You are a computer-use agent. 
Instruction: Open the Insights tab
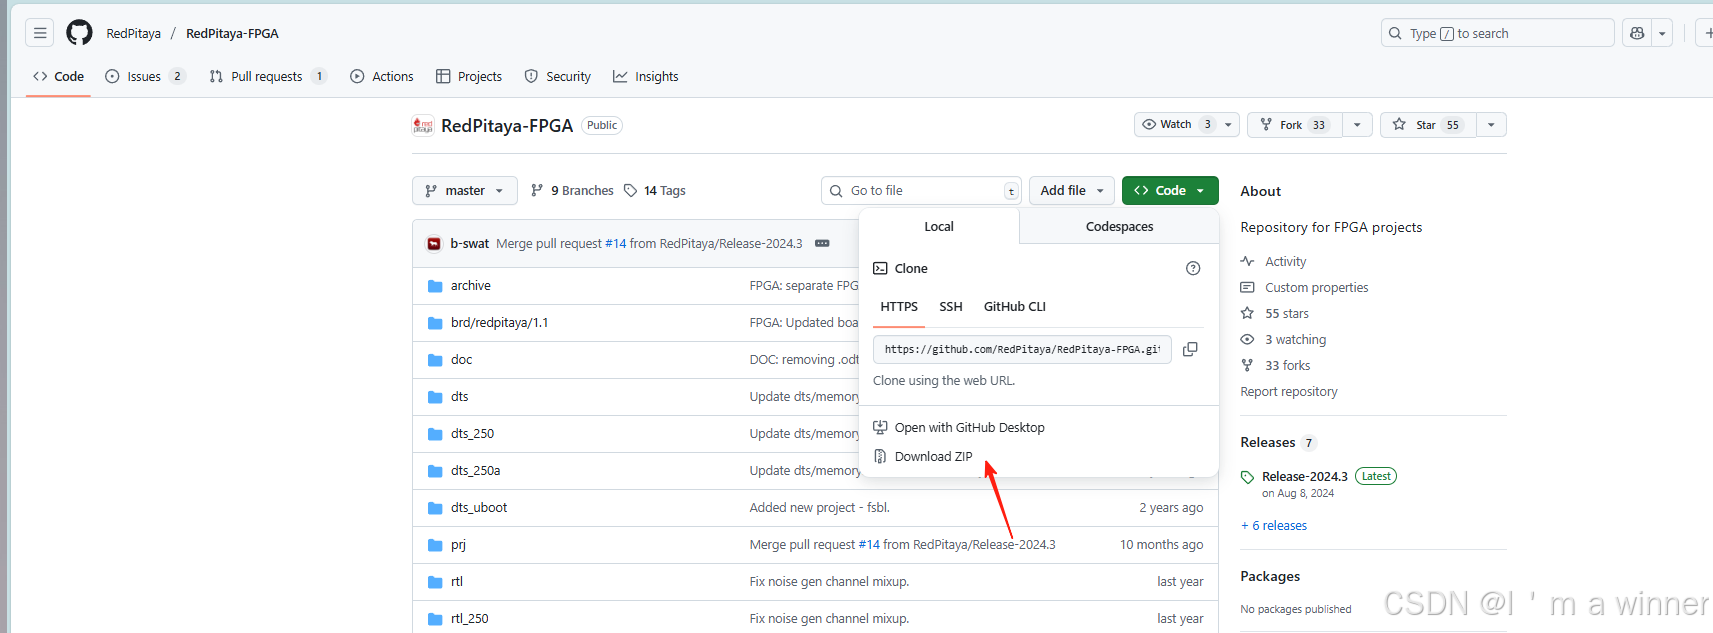[645, 76]
